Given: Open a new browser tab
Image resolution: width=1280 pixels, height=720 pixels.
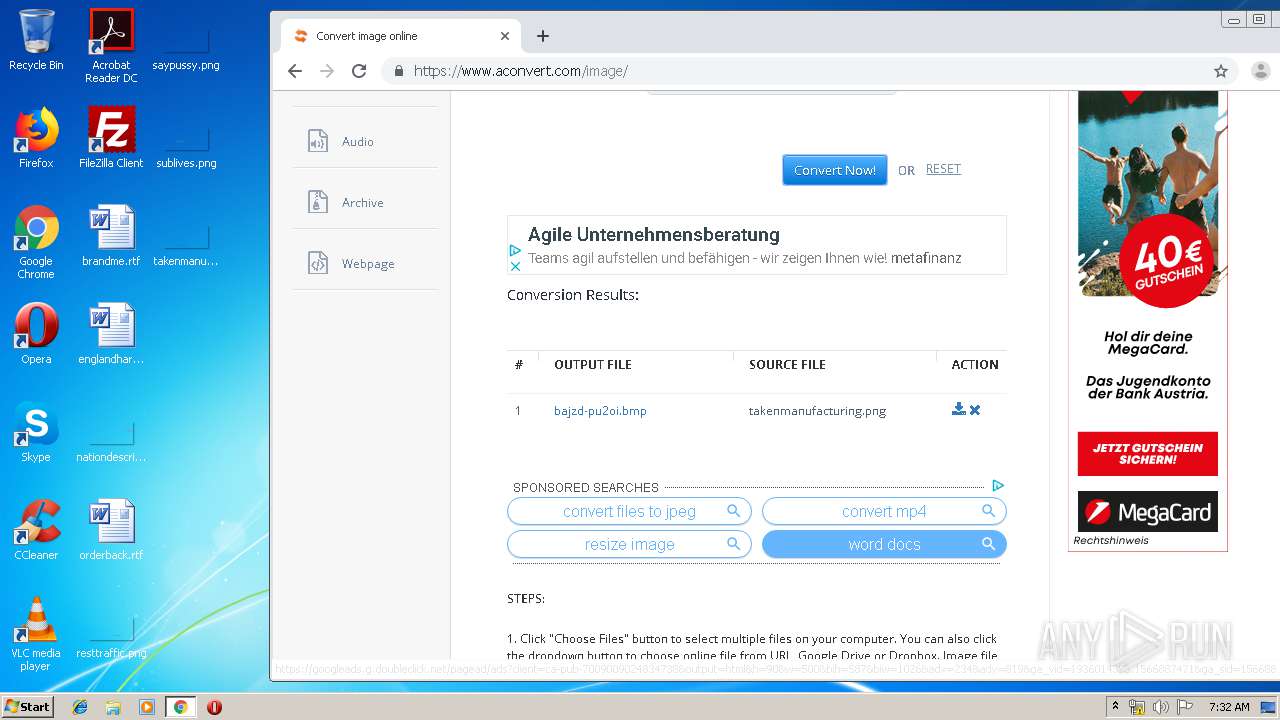Looking at the screenshot, I should [543, 36].
